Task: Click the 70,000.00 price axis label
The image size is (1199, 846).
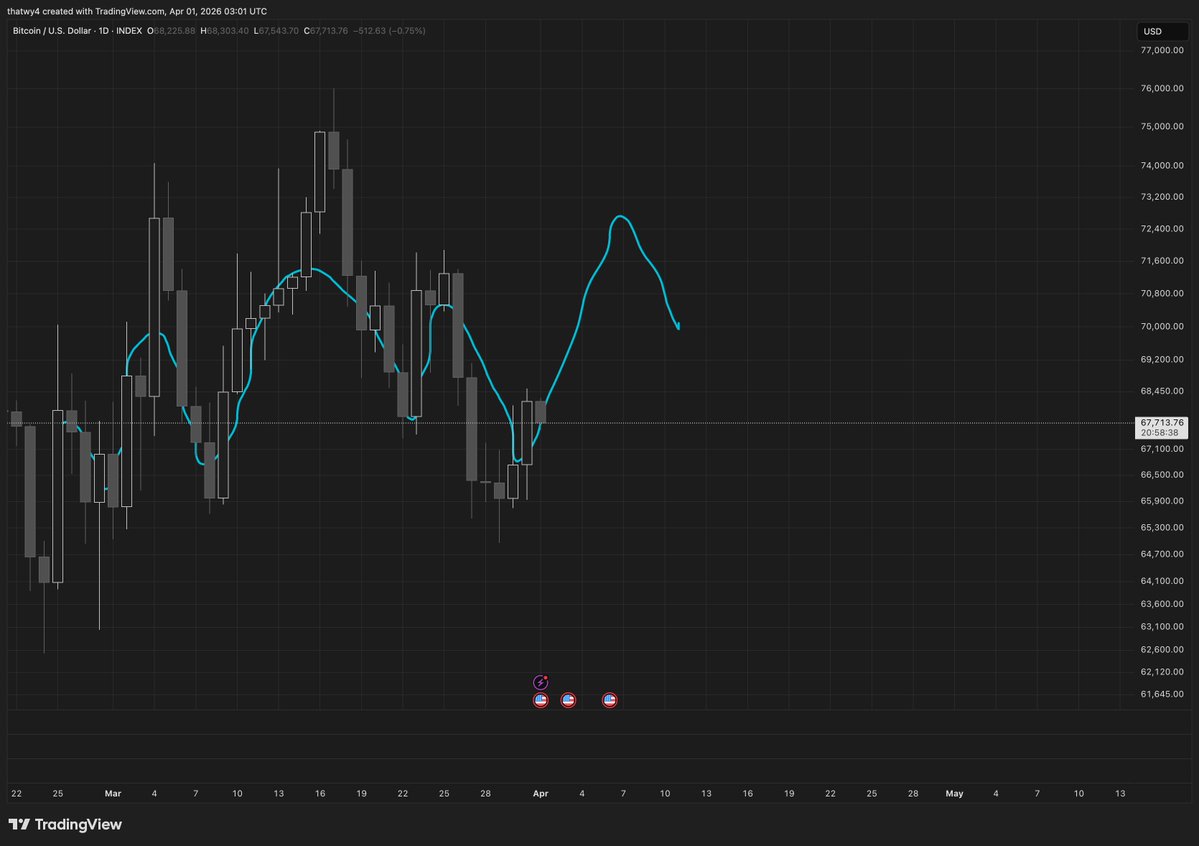Action: tap(1162, 327)
